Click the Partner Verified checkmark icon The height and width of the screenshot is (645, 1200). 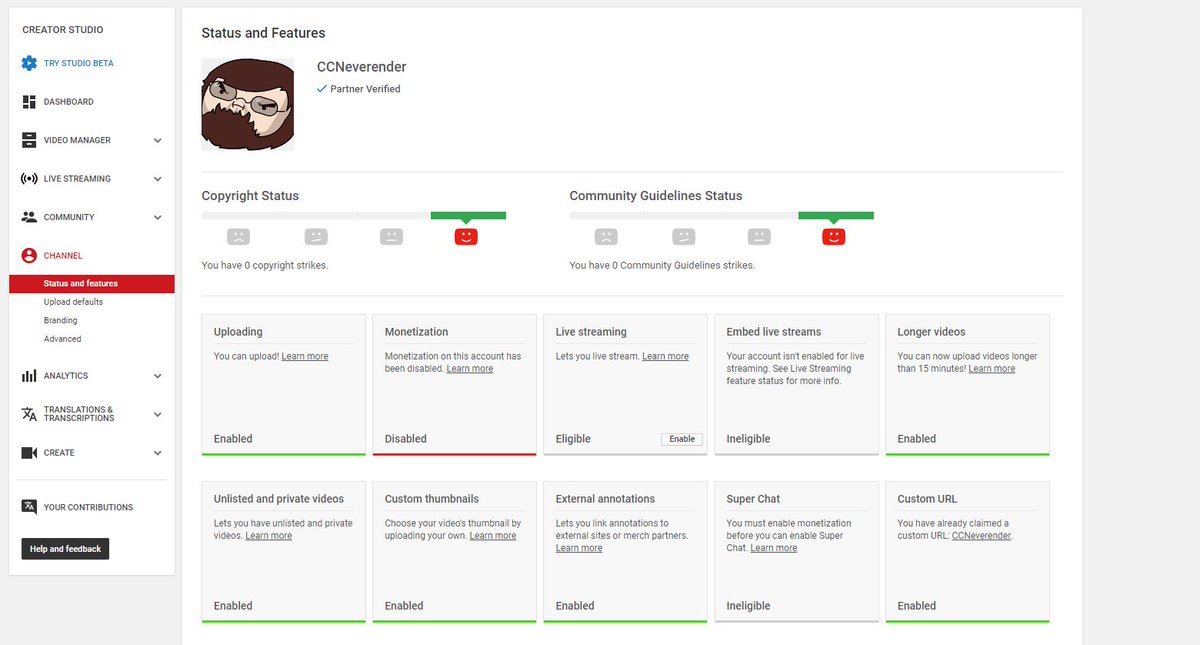pyautogui.click(x=322, y=89)
